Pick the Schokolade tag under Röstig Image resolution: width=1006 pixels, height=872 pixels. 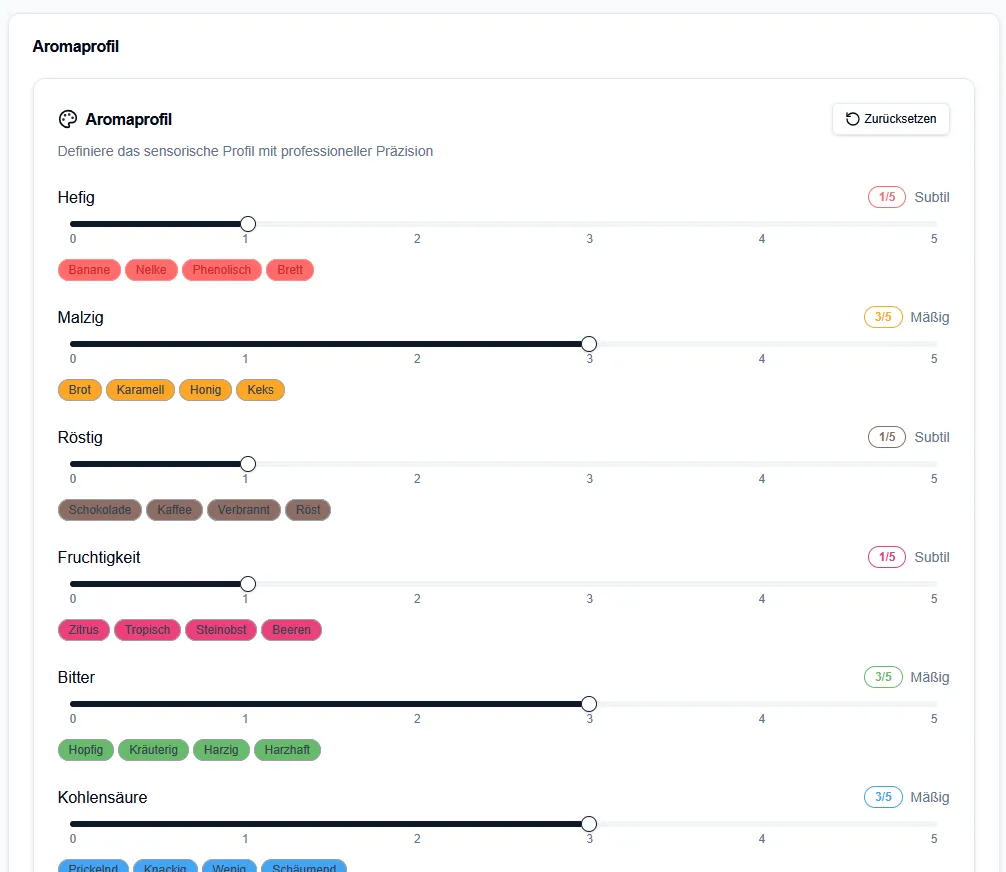click(100, 510)
